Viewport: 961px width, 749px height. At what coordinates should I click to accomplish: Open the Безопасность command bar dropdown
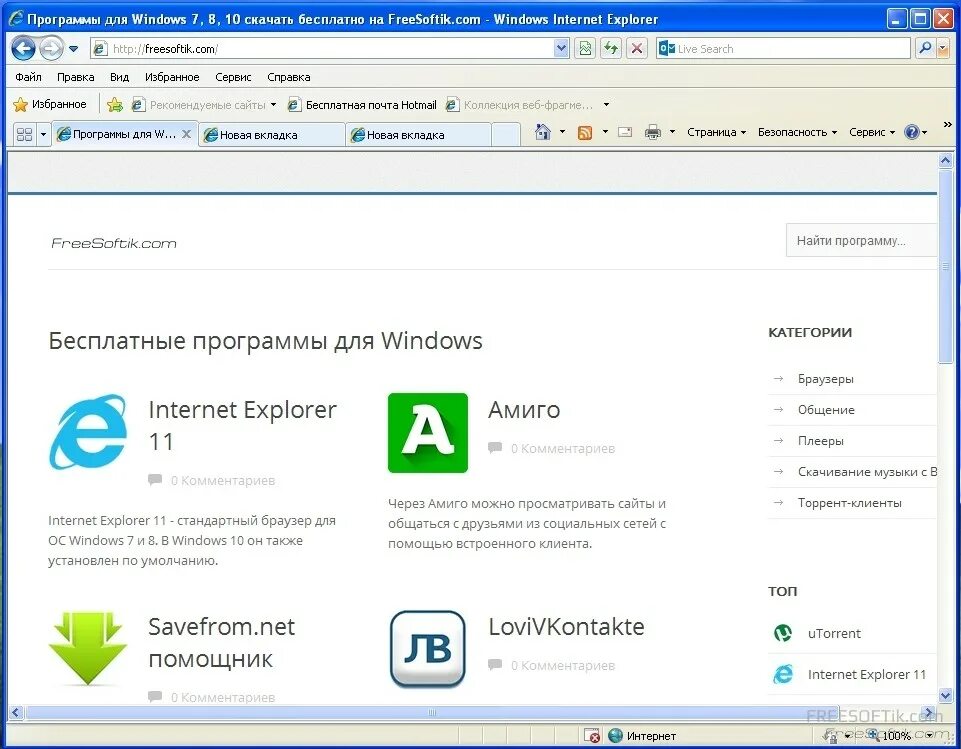[797, 132]
